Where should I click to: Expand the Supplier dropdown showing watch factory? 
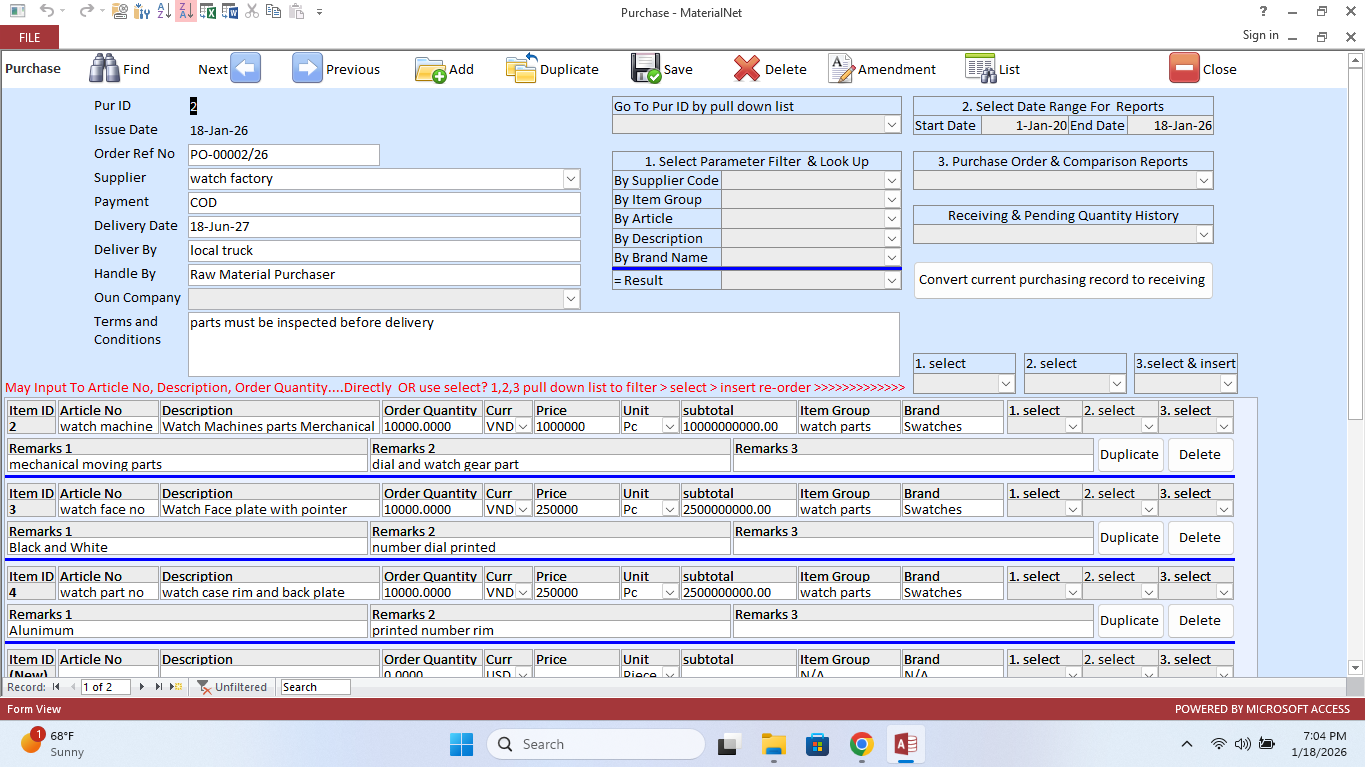click(571, 179)
